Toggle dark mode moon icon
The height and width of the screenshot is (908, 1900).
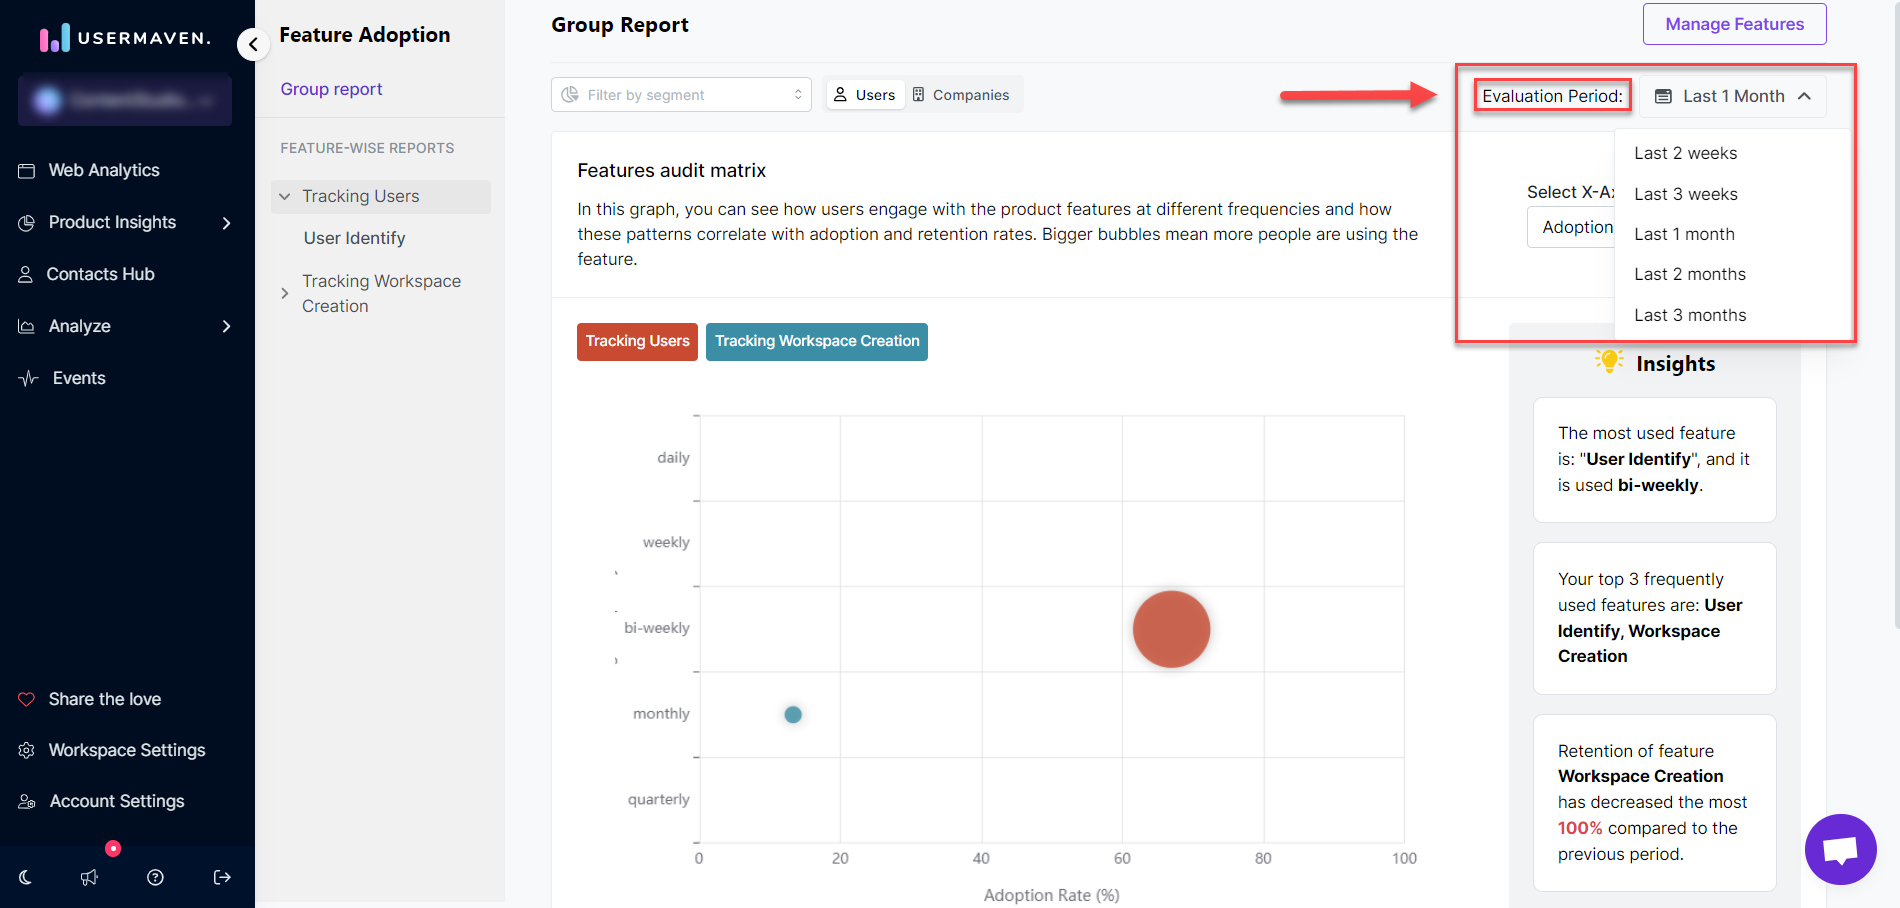pyautogui.click(x=26, y=877)
